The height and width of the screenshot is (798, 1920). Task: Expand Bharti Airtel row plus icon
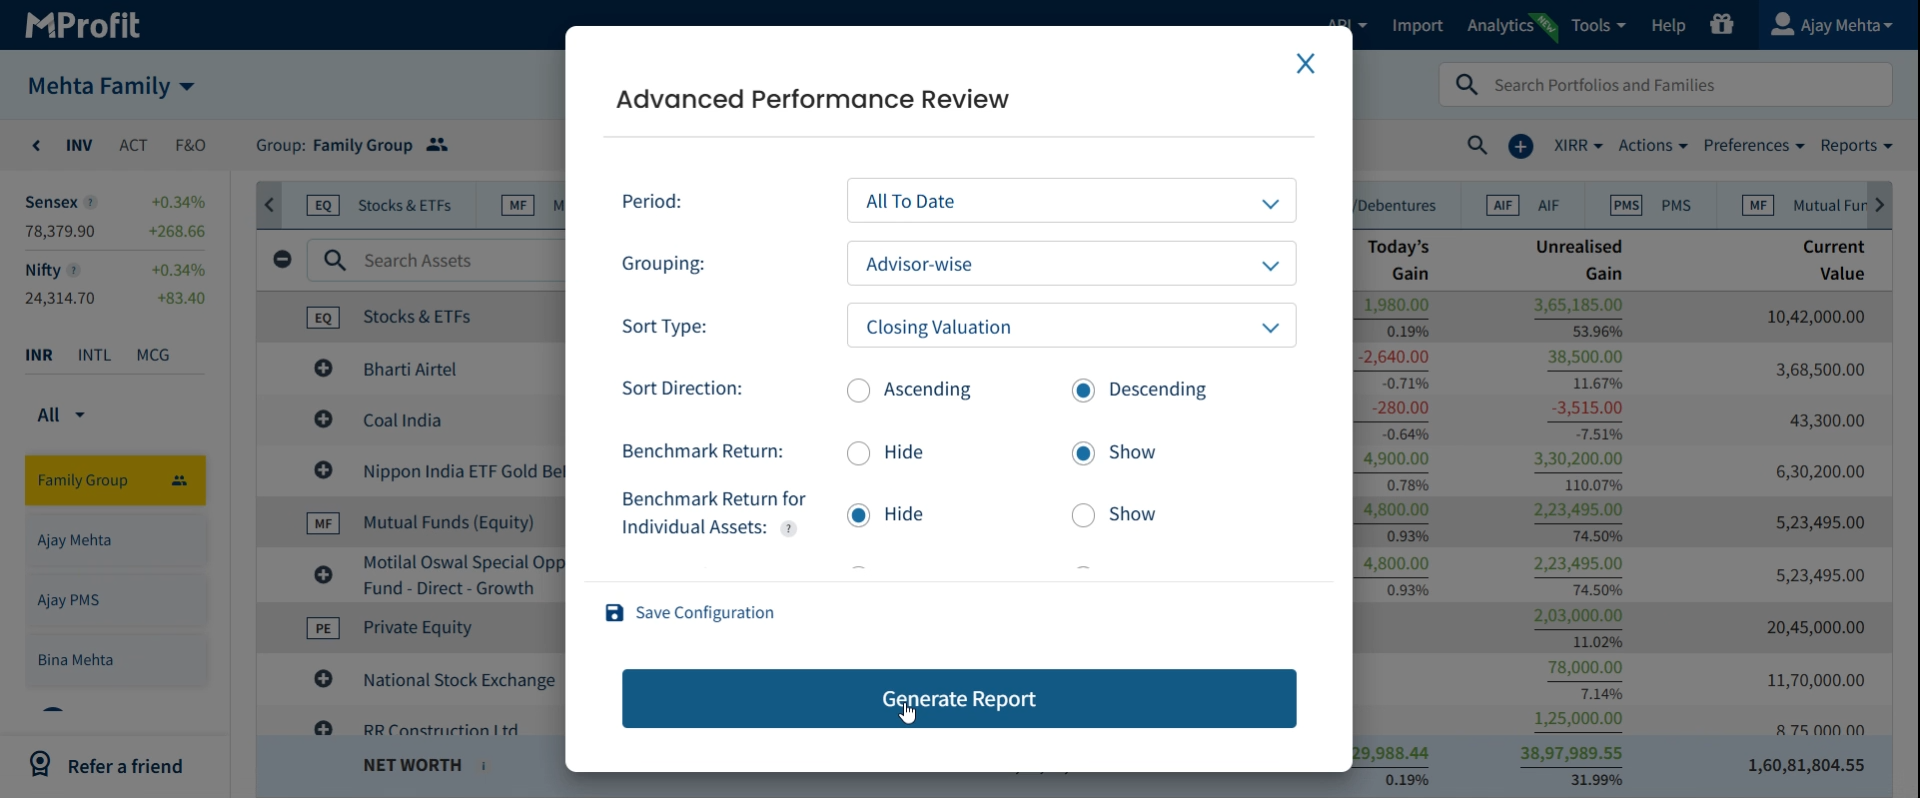point(323,369)
